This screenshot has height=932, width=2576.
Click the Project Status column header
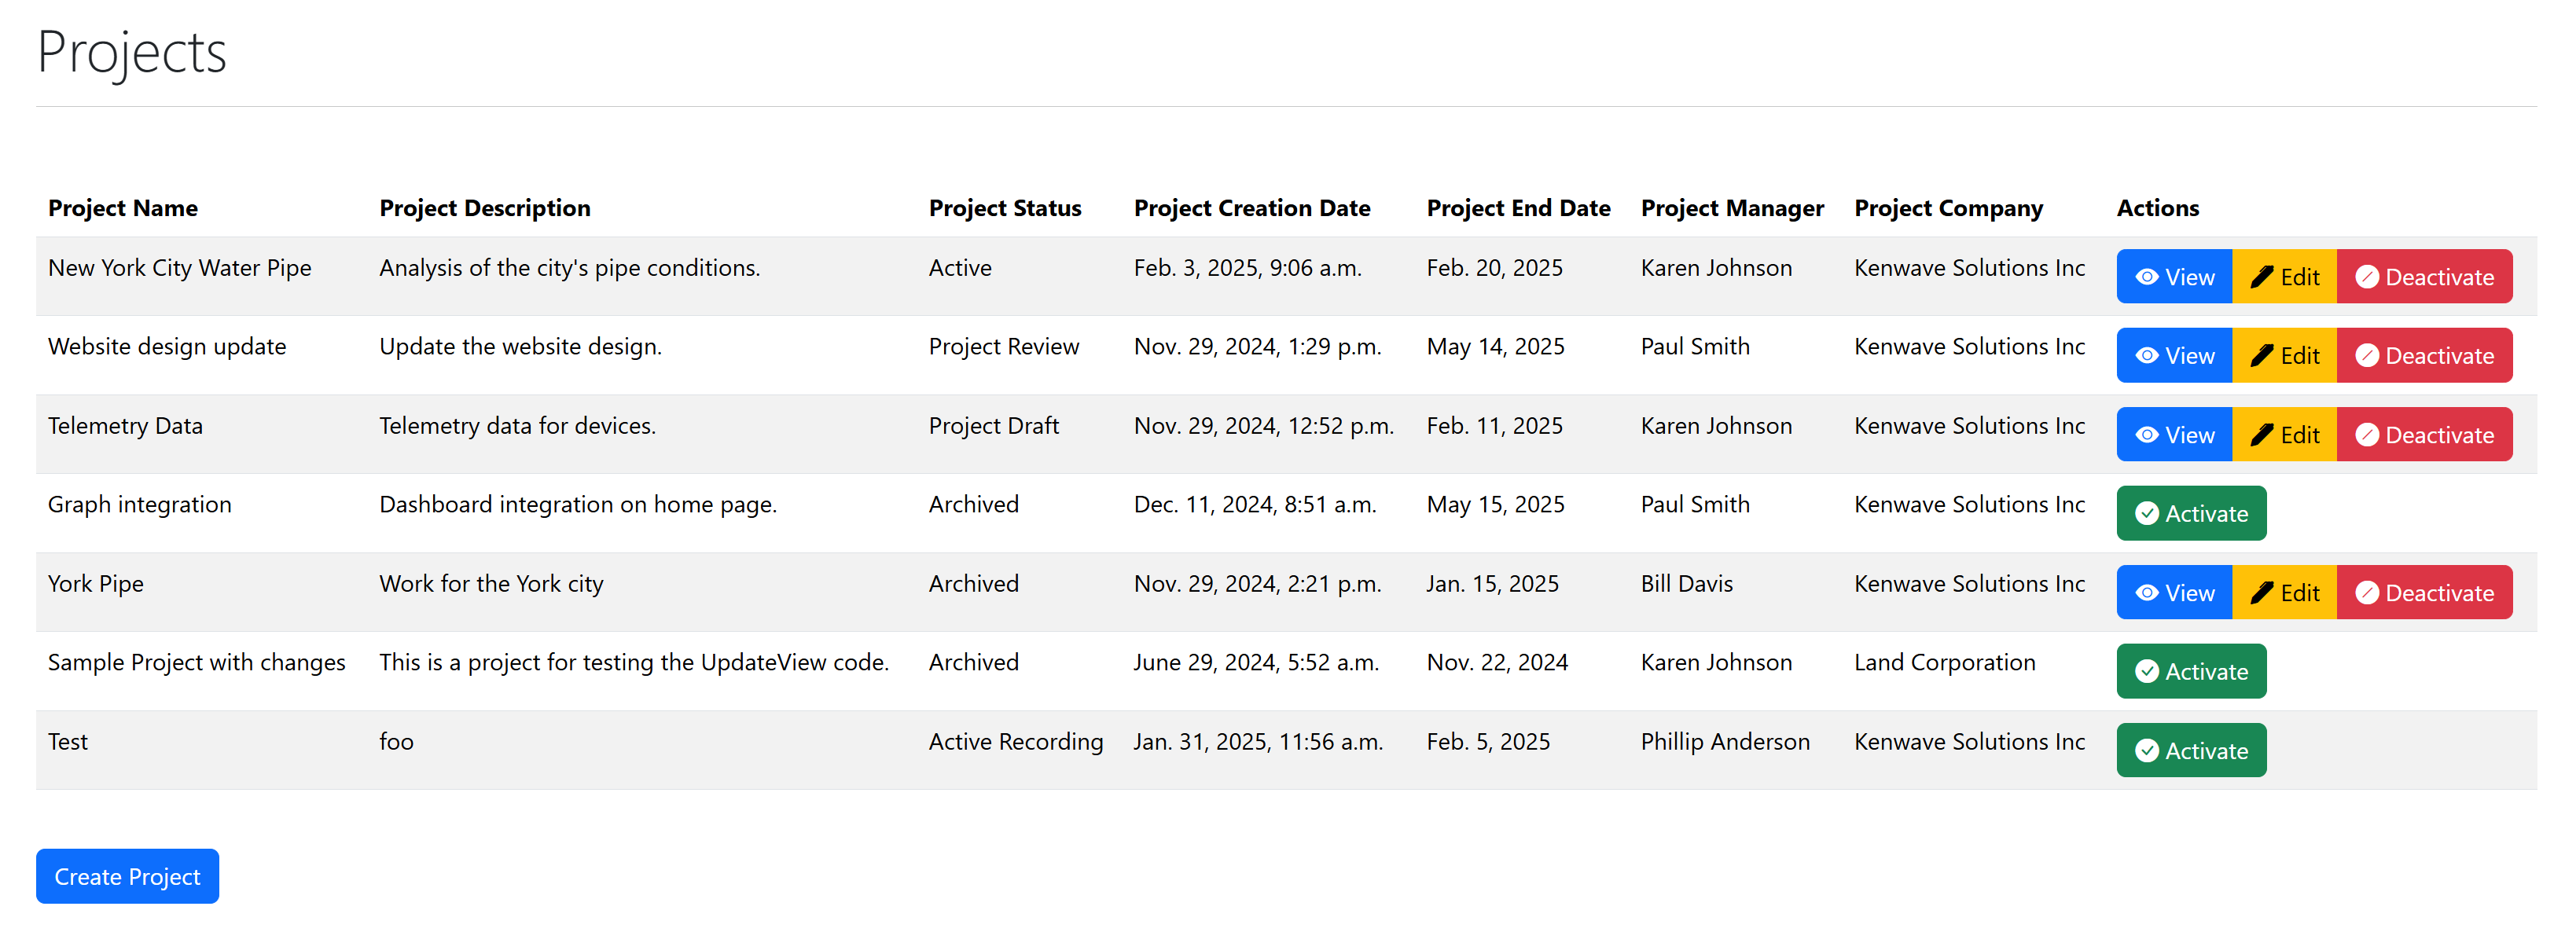(x=1004, y=208)
